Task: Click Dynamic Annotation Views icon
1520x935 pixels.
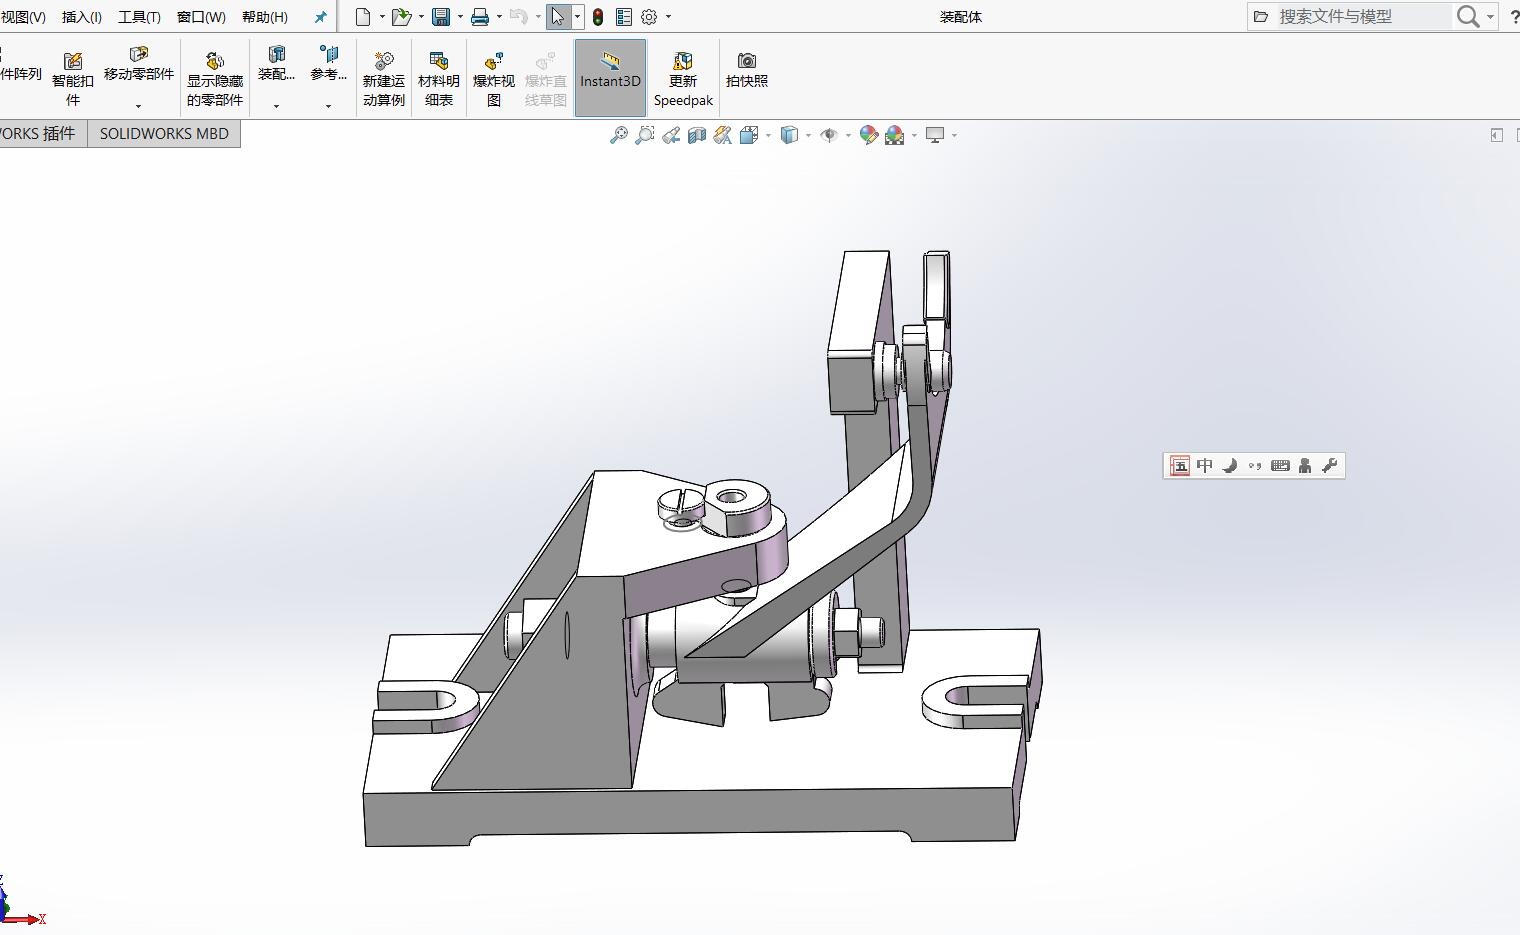Action: point(723,135)
